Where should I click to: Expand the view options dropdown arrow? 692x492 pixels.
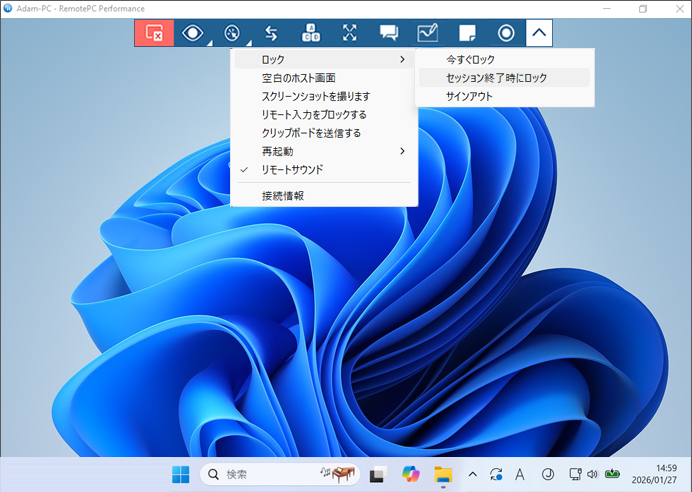210,43
